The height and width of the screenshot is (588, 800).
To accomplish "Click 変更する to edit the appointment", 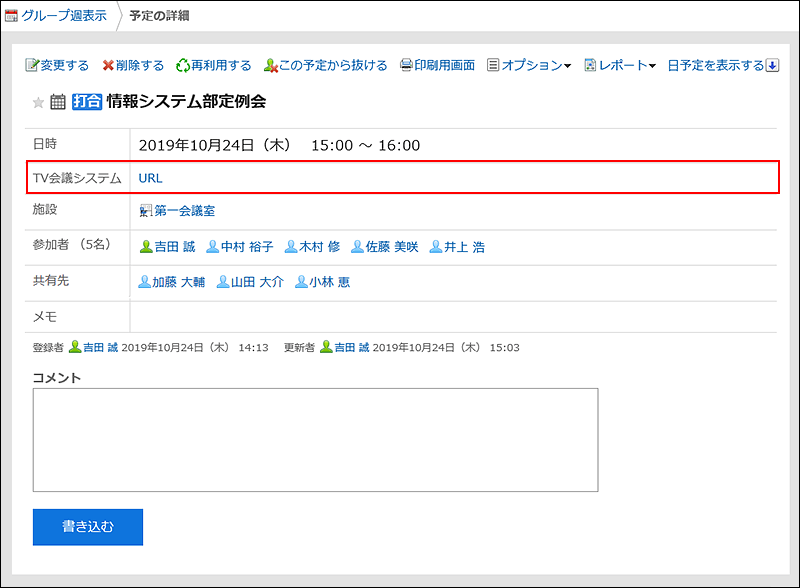I will [64, 65].
